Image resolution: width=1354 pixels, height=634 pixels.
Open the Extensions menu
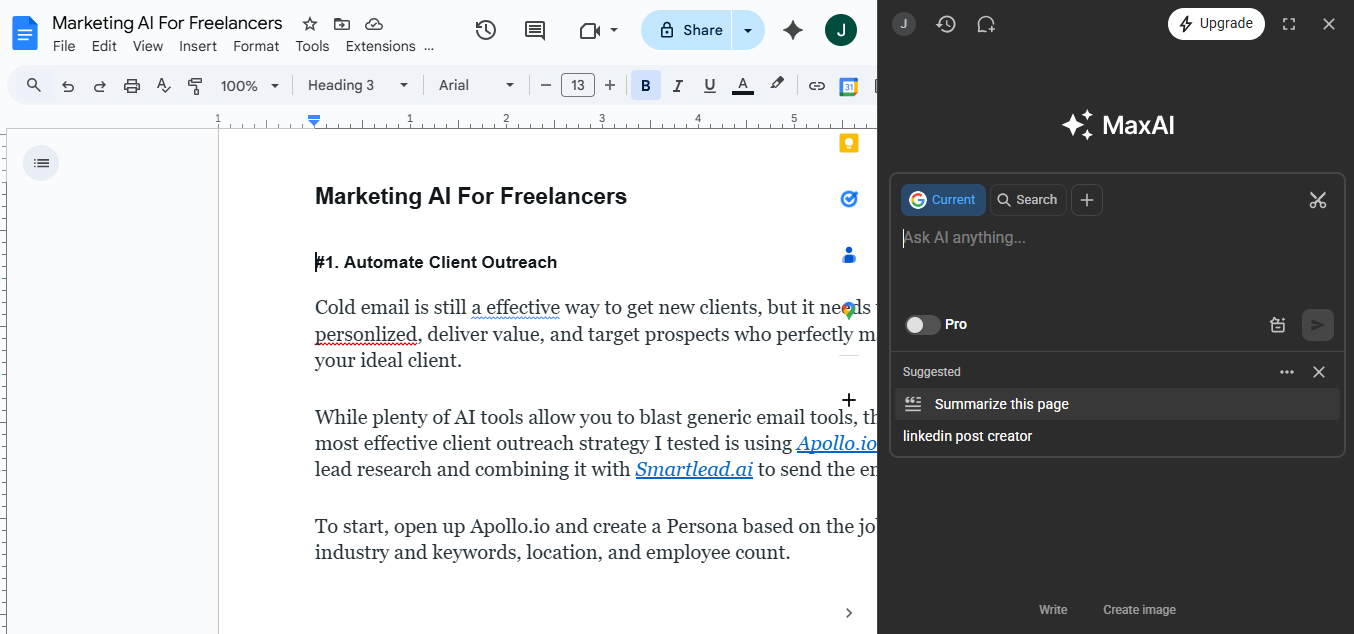pyautogui.click(x=380, y=46)
